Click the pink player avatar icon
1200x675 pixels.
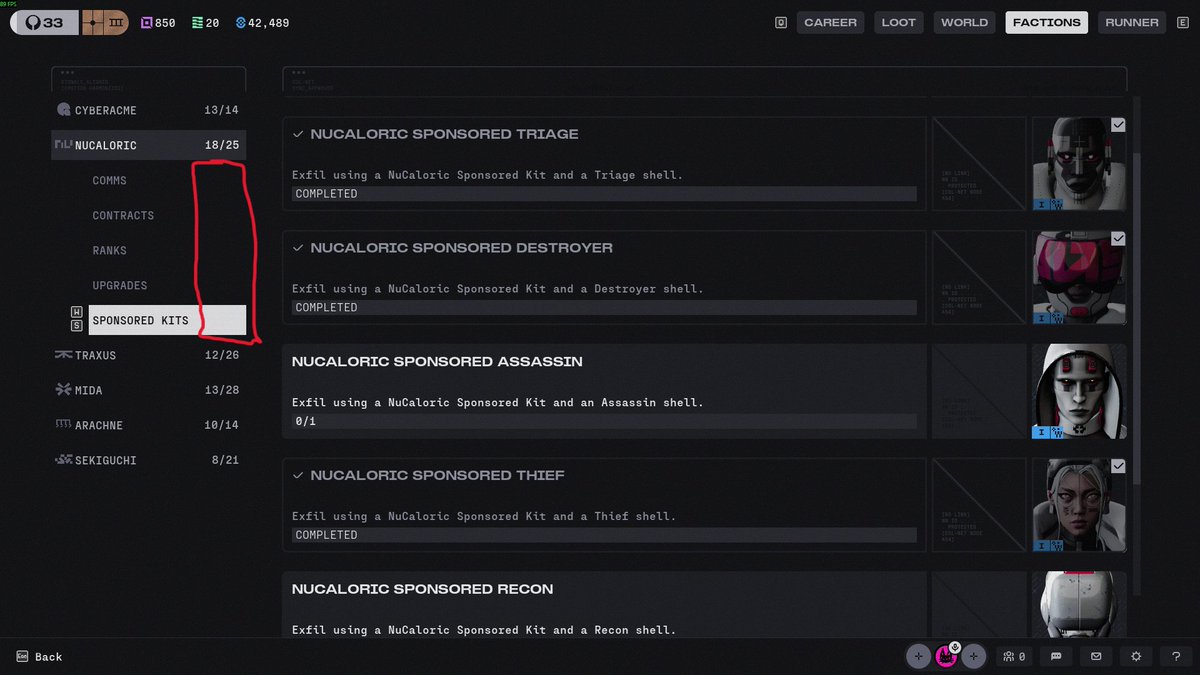click(x=946, y=656)
